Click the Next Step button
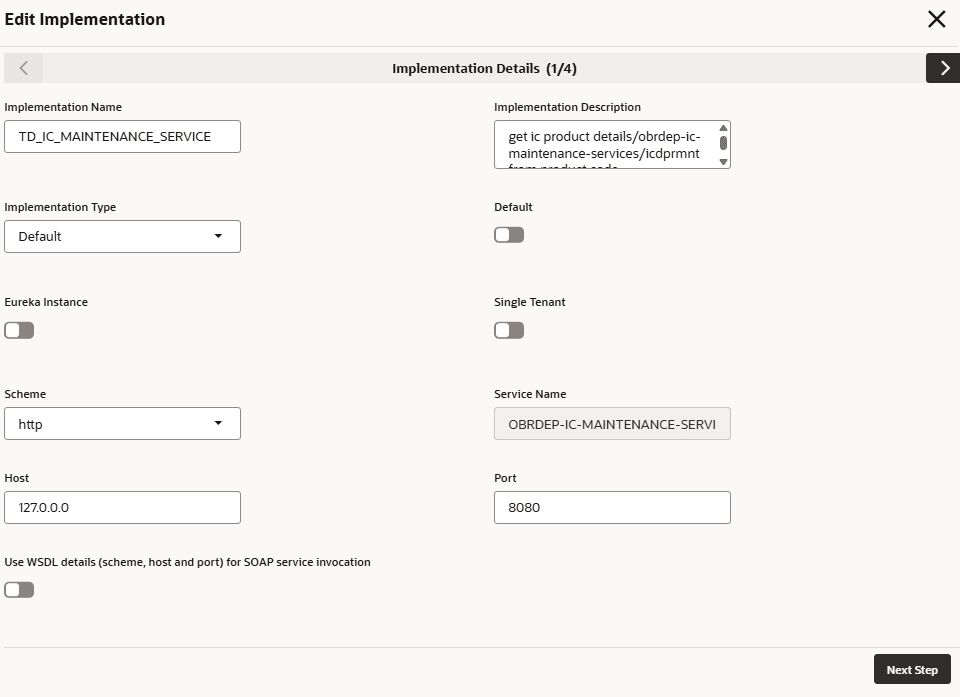 point(911,670)
